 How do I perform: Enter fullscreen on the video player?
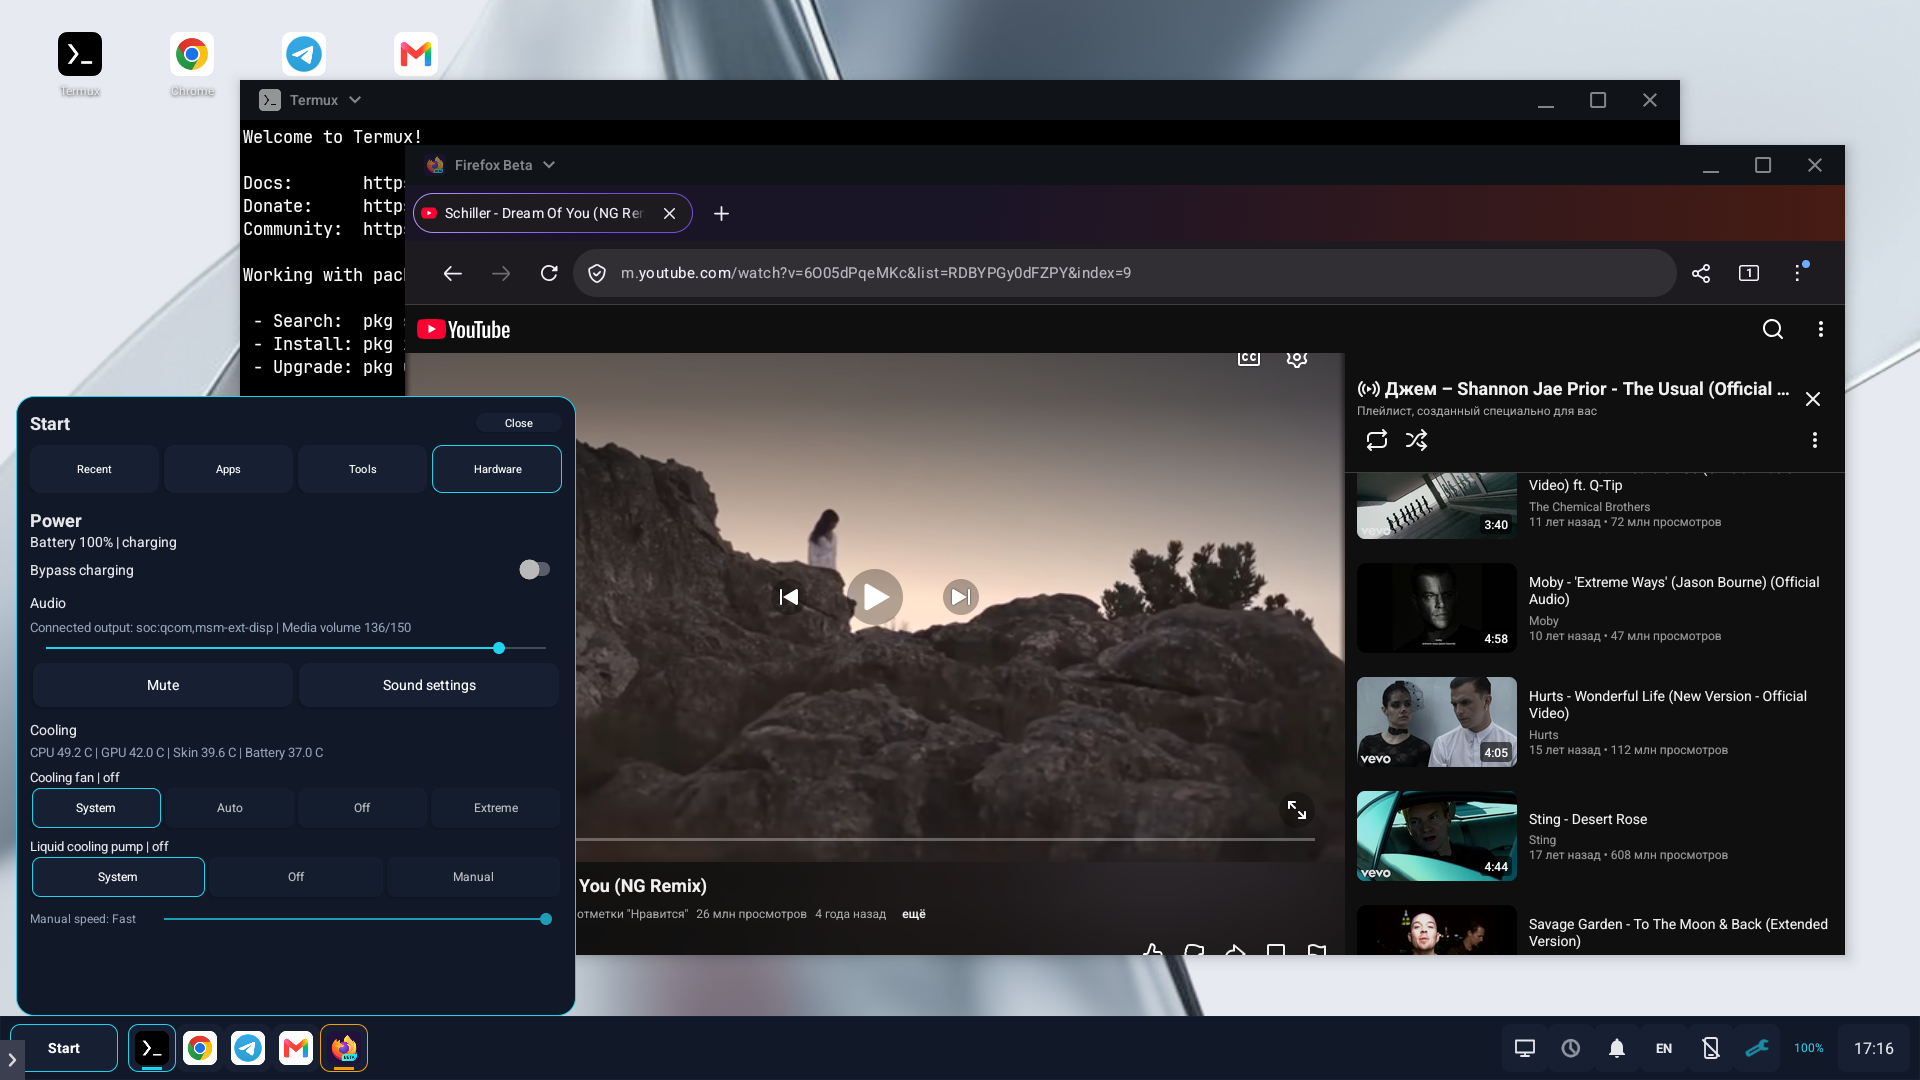(x=1297, y=810)
